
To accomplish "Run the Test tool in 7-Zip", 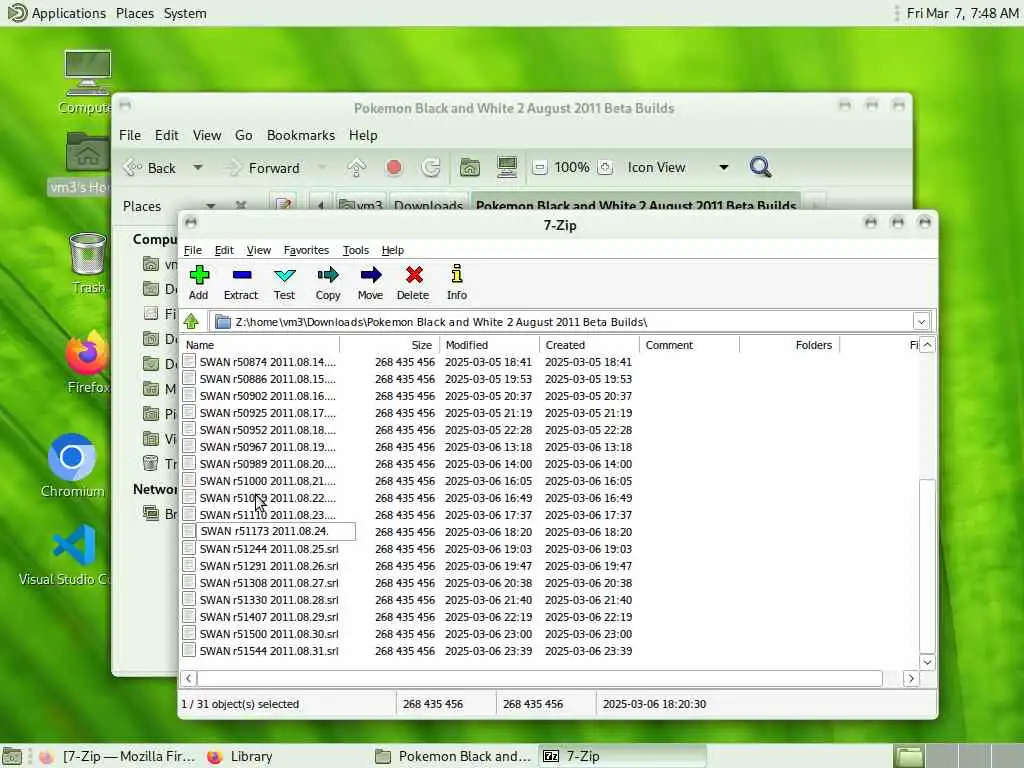I will [x=285, y=275].
